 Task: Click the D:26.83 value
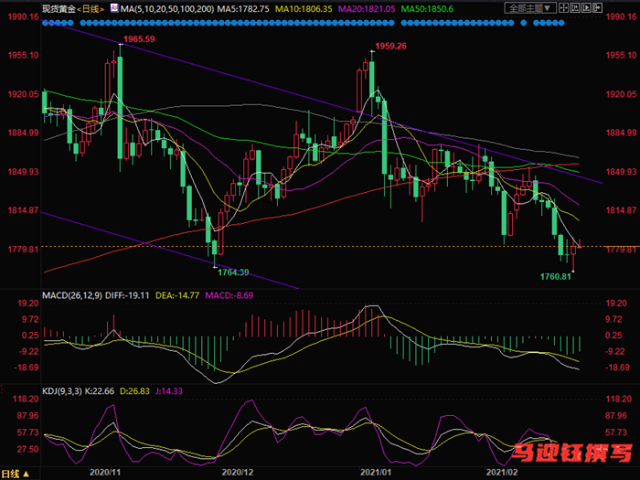(x=135, y=391)
